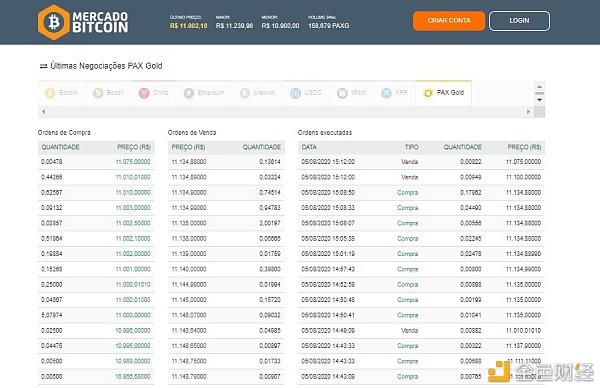600x388 pixels.
Task: Select the XRP coin icon
Action: [386, 93]
